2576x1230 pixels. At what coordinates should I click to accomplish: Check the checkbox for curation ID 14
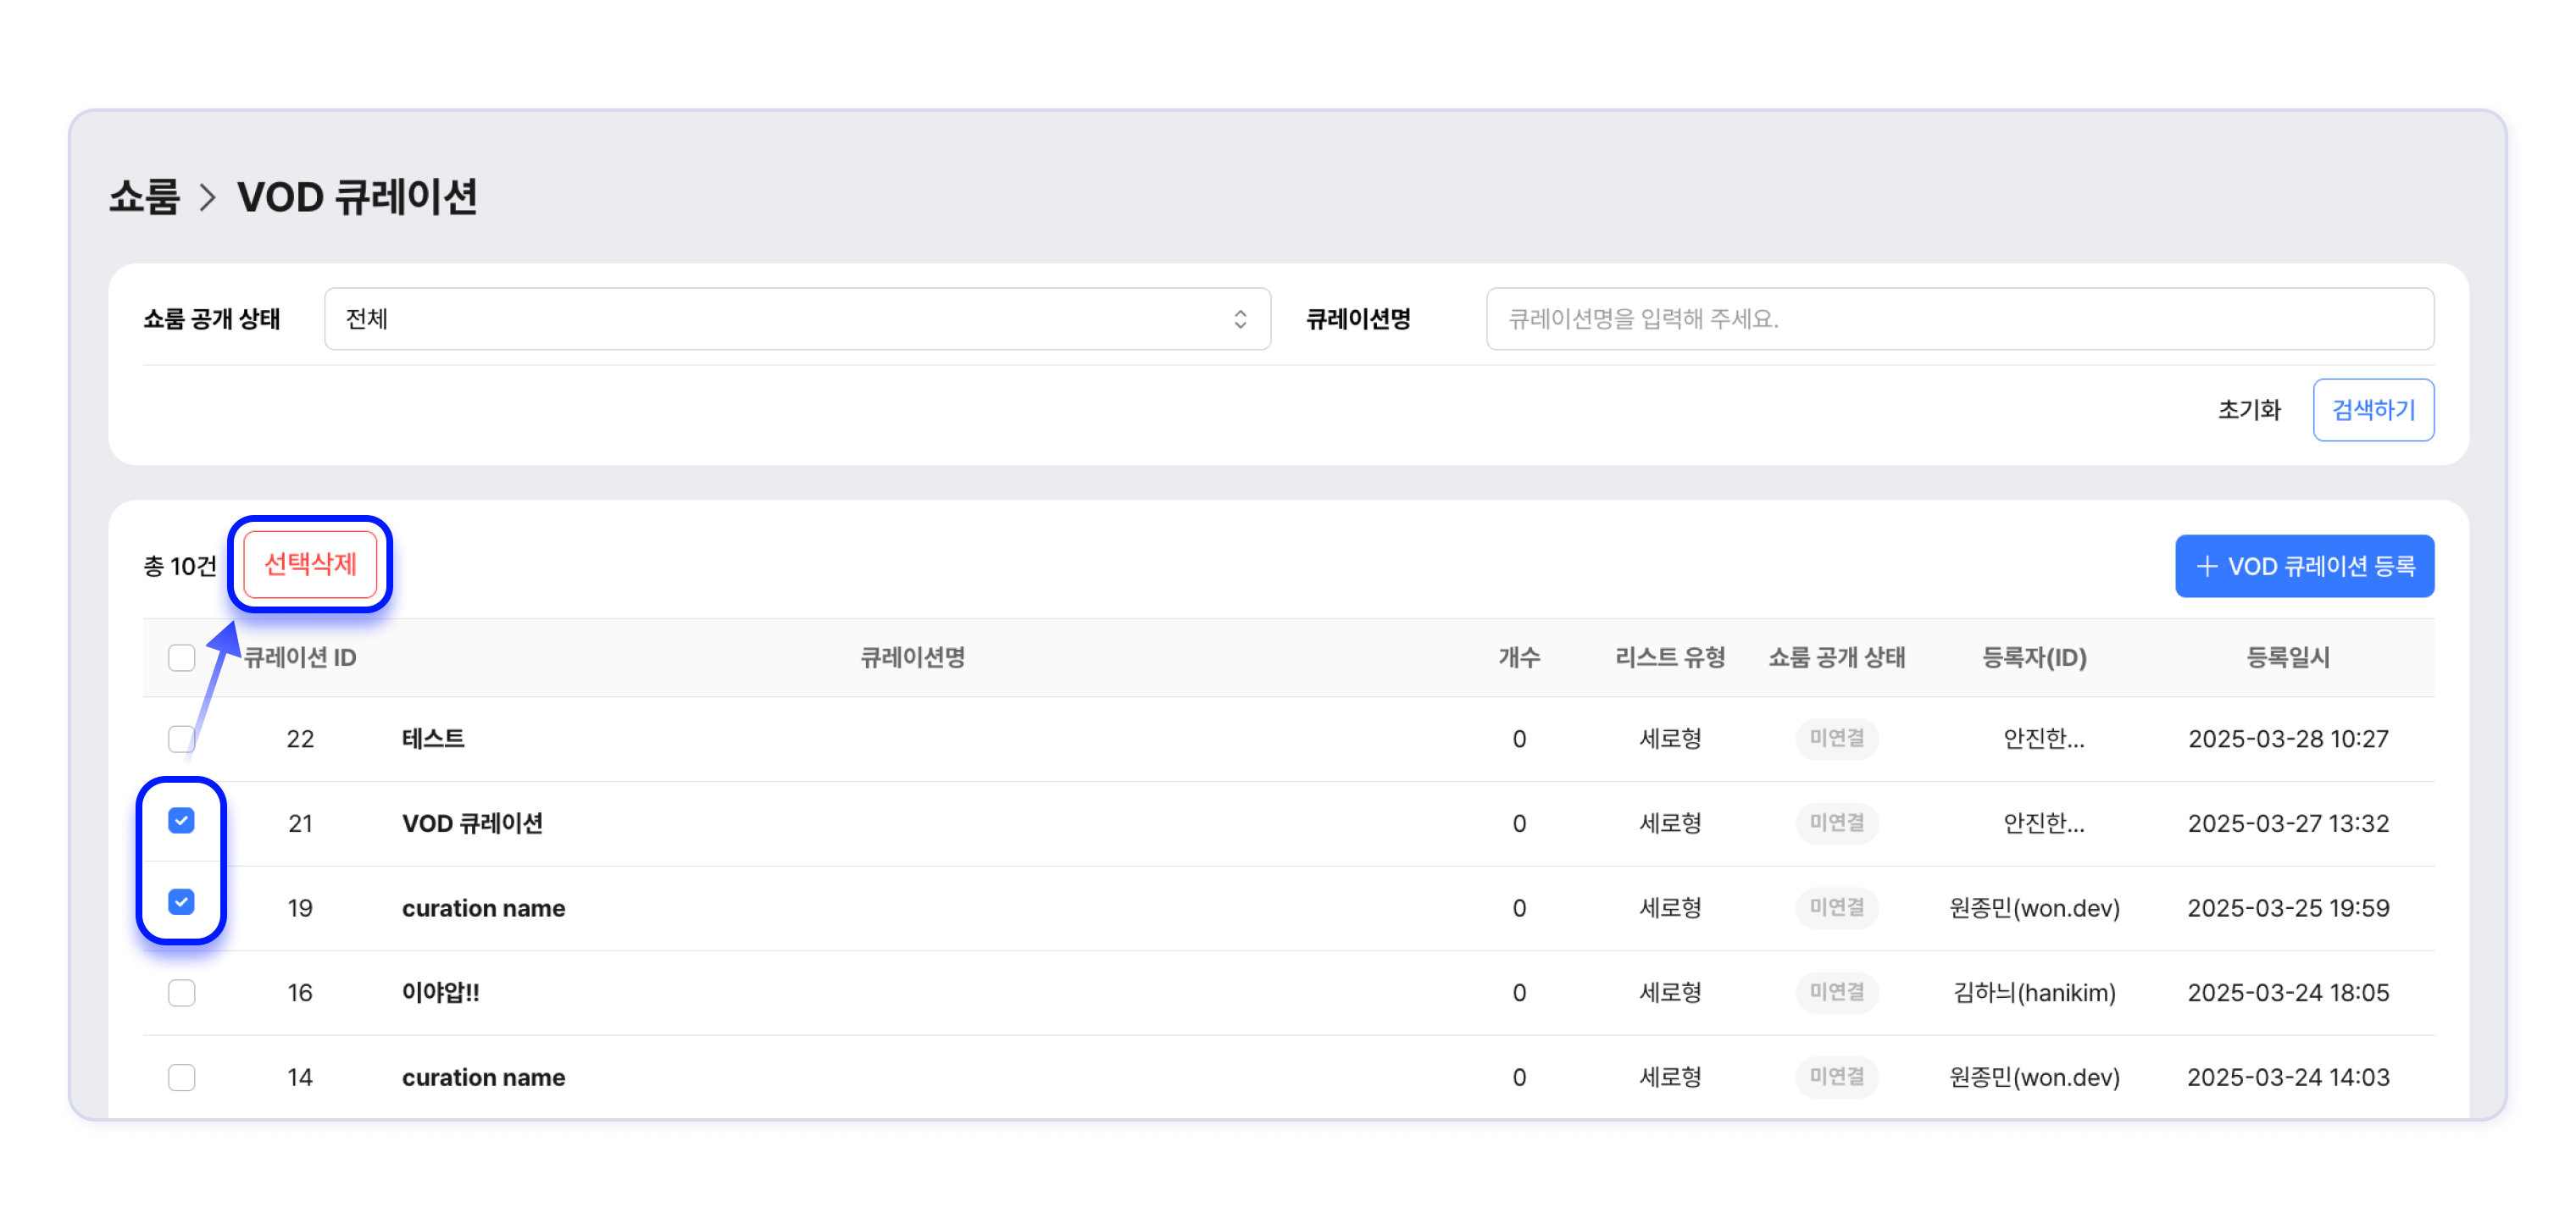182,1078
